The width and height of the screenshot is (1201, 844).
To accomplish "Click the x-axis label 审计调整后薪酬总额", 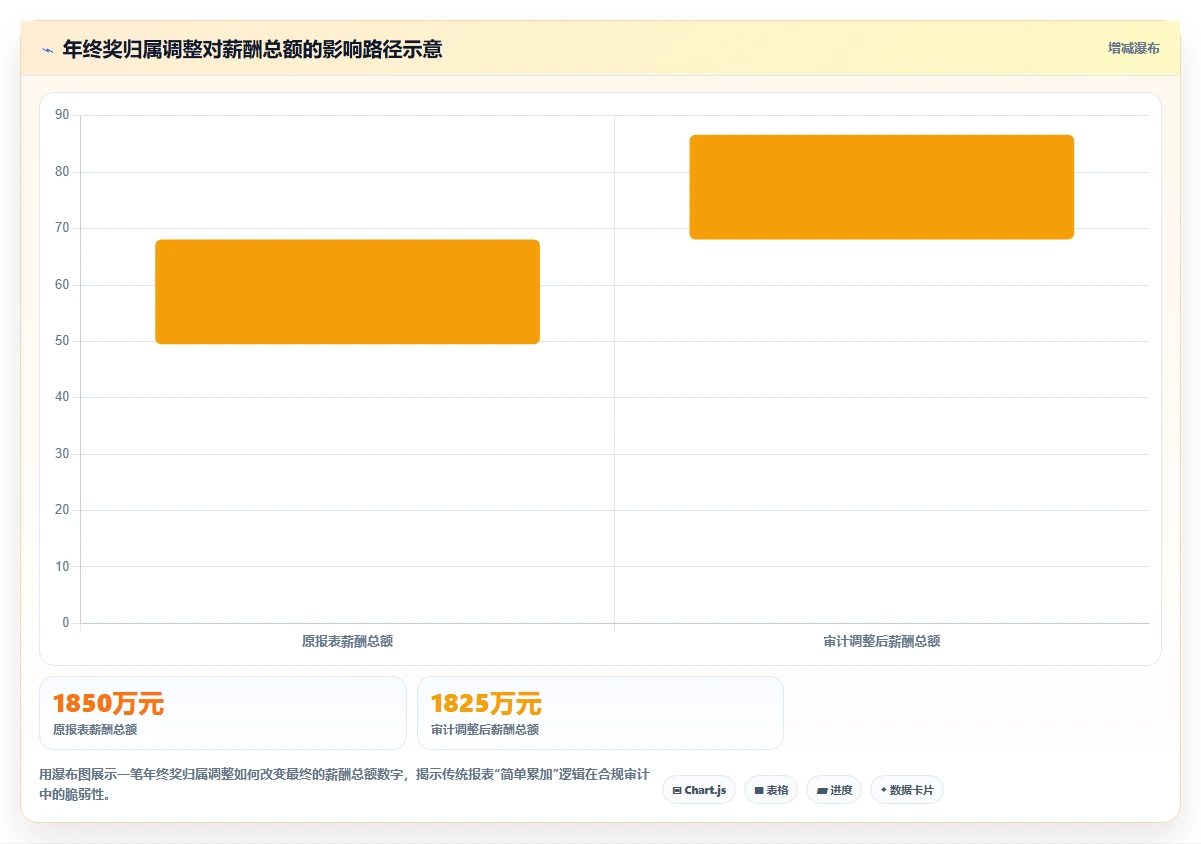I will coord(881,641).
